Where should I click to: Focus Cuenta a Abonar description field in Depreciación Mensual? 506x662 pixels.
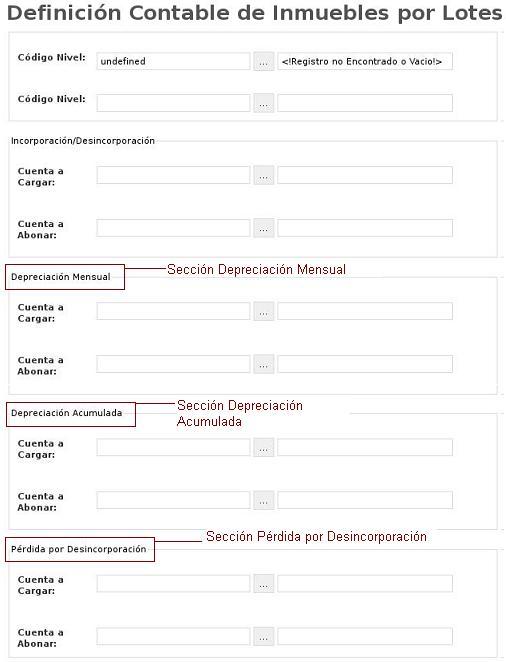click(365, 364)
